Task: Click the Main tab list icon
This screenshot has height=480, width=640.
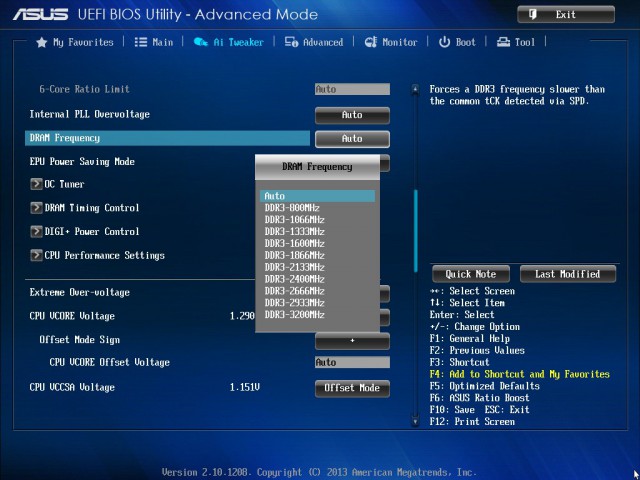Action: [x=141, y=42]
